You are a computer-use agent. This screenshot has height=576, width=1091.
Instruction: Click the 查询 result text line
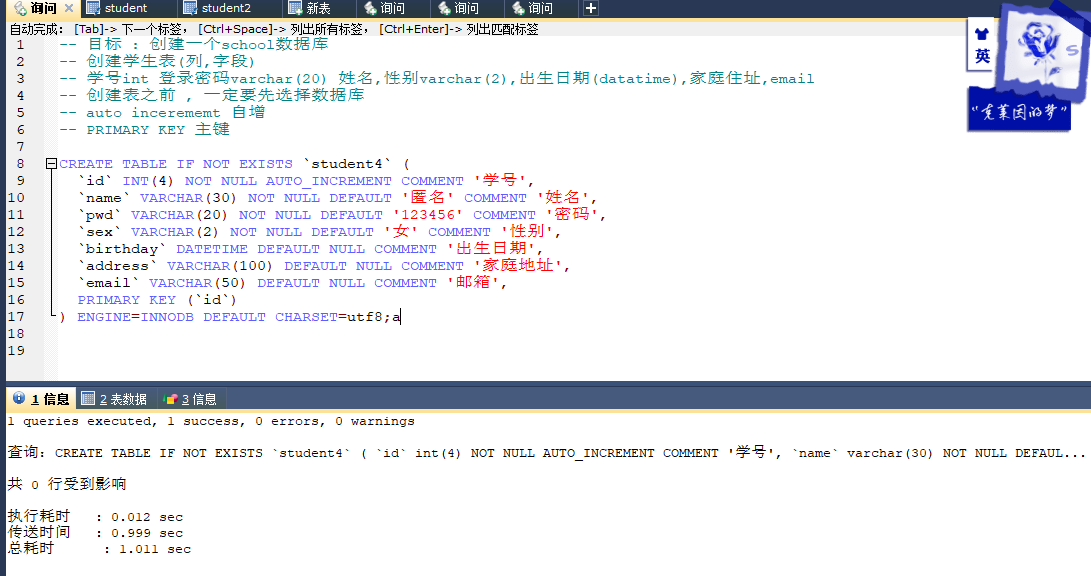[500, 453]
